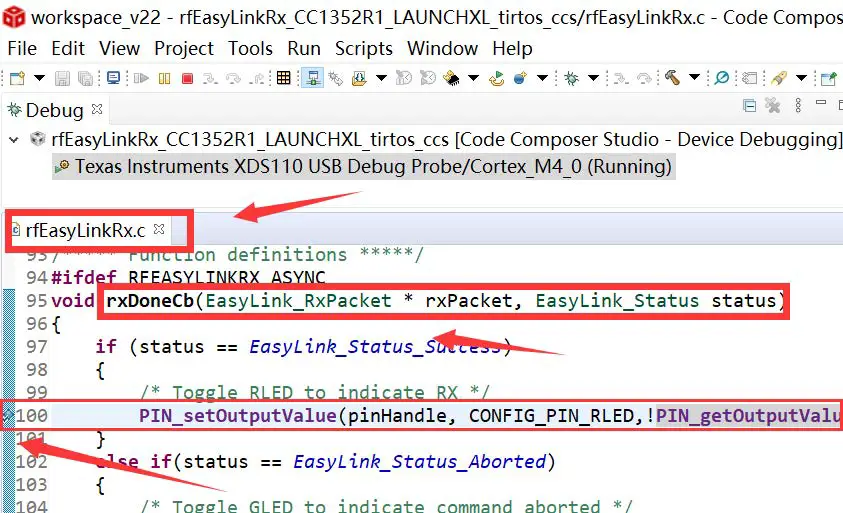Click the grayed assembly step over icon
The width and height of the screenshot is (843, 513).
644,79
